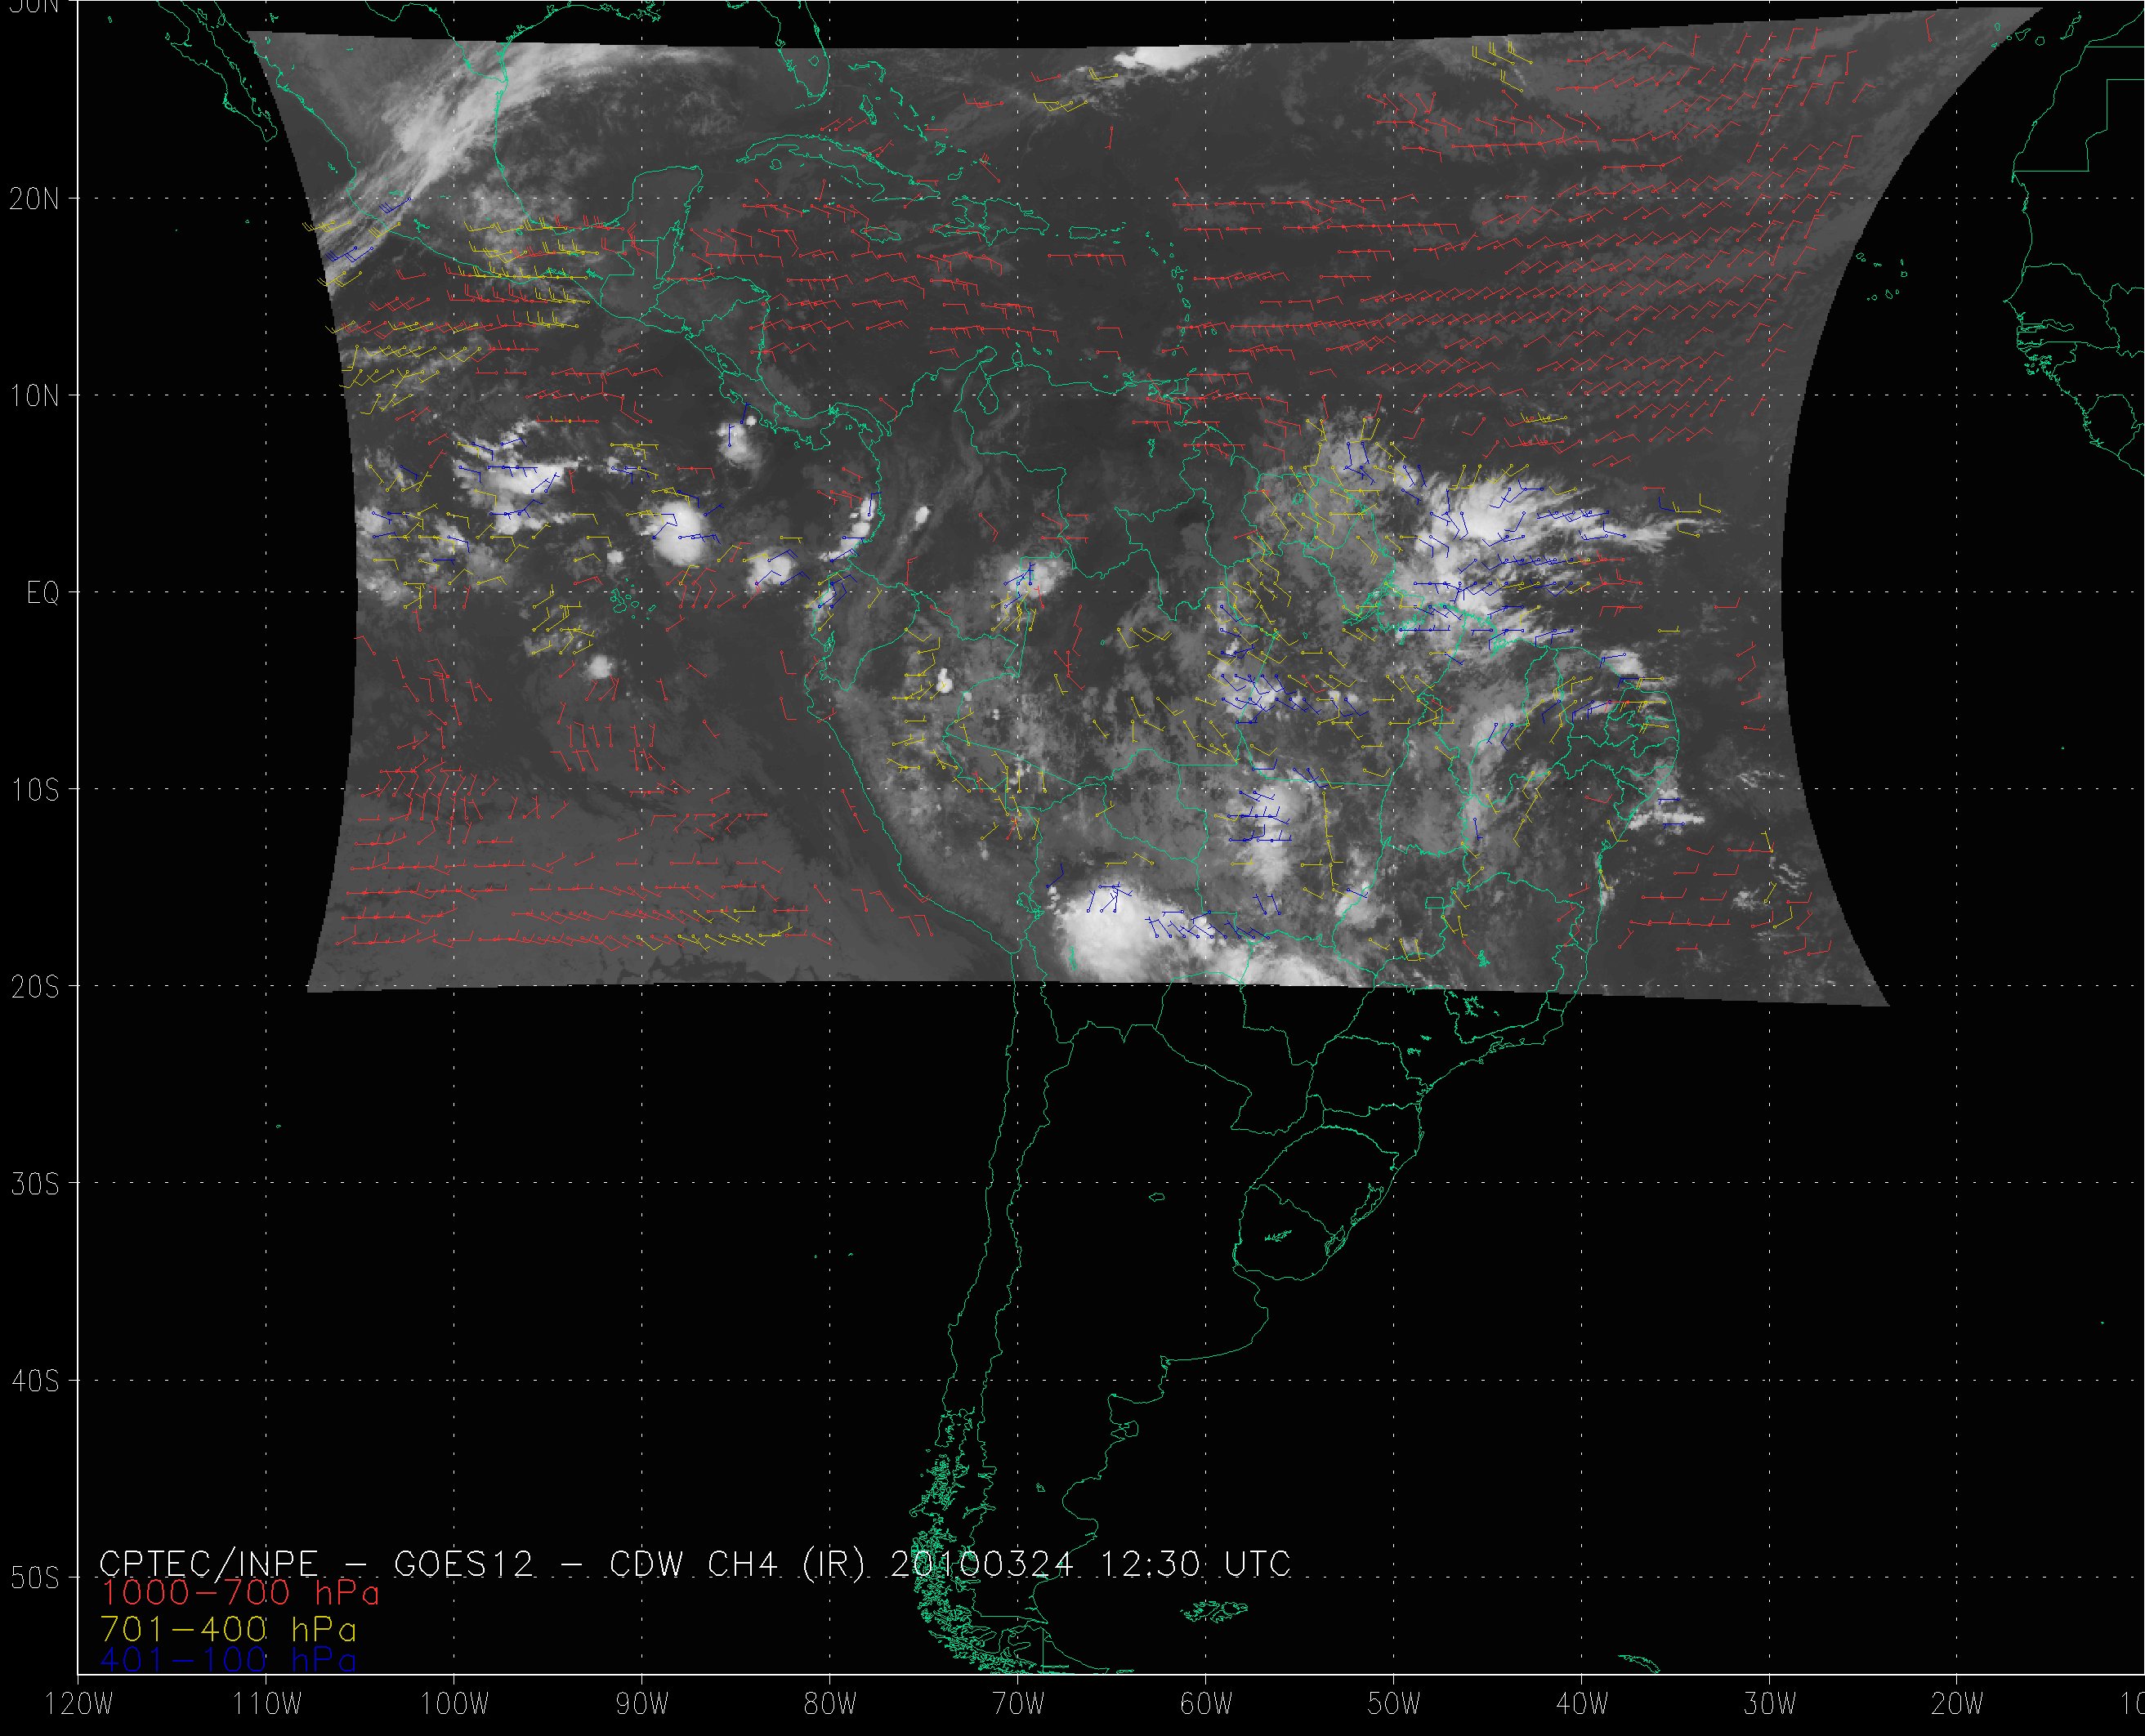The image size is (2145, 1736).
Task: Click the 70W longitude axis label
Action: coord(1018,1705)
